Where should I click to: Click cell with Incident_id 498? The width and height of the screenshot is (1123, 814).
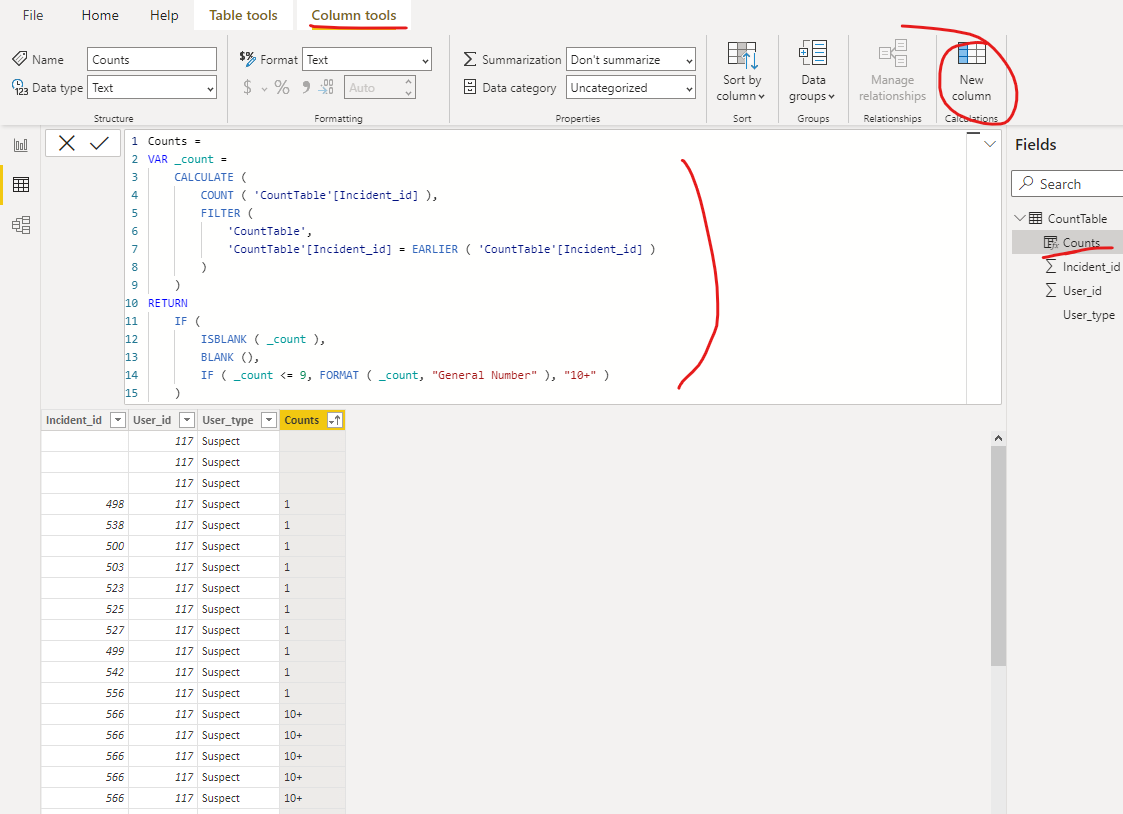coord(85,504)
